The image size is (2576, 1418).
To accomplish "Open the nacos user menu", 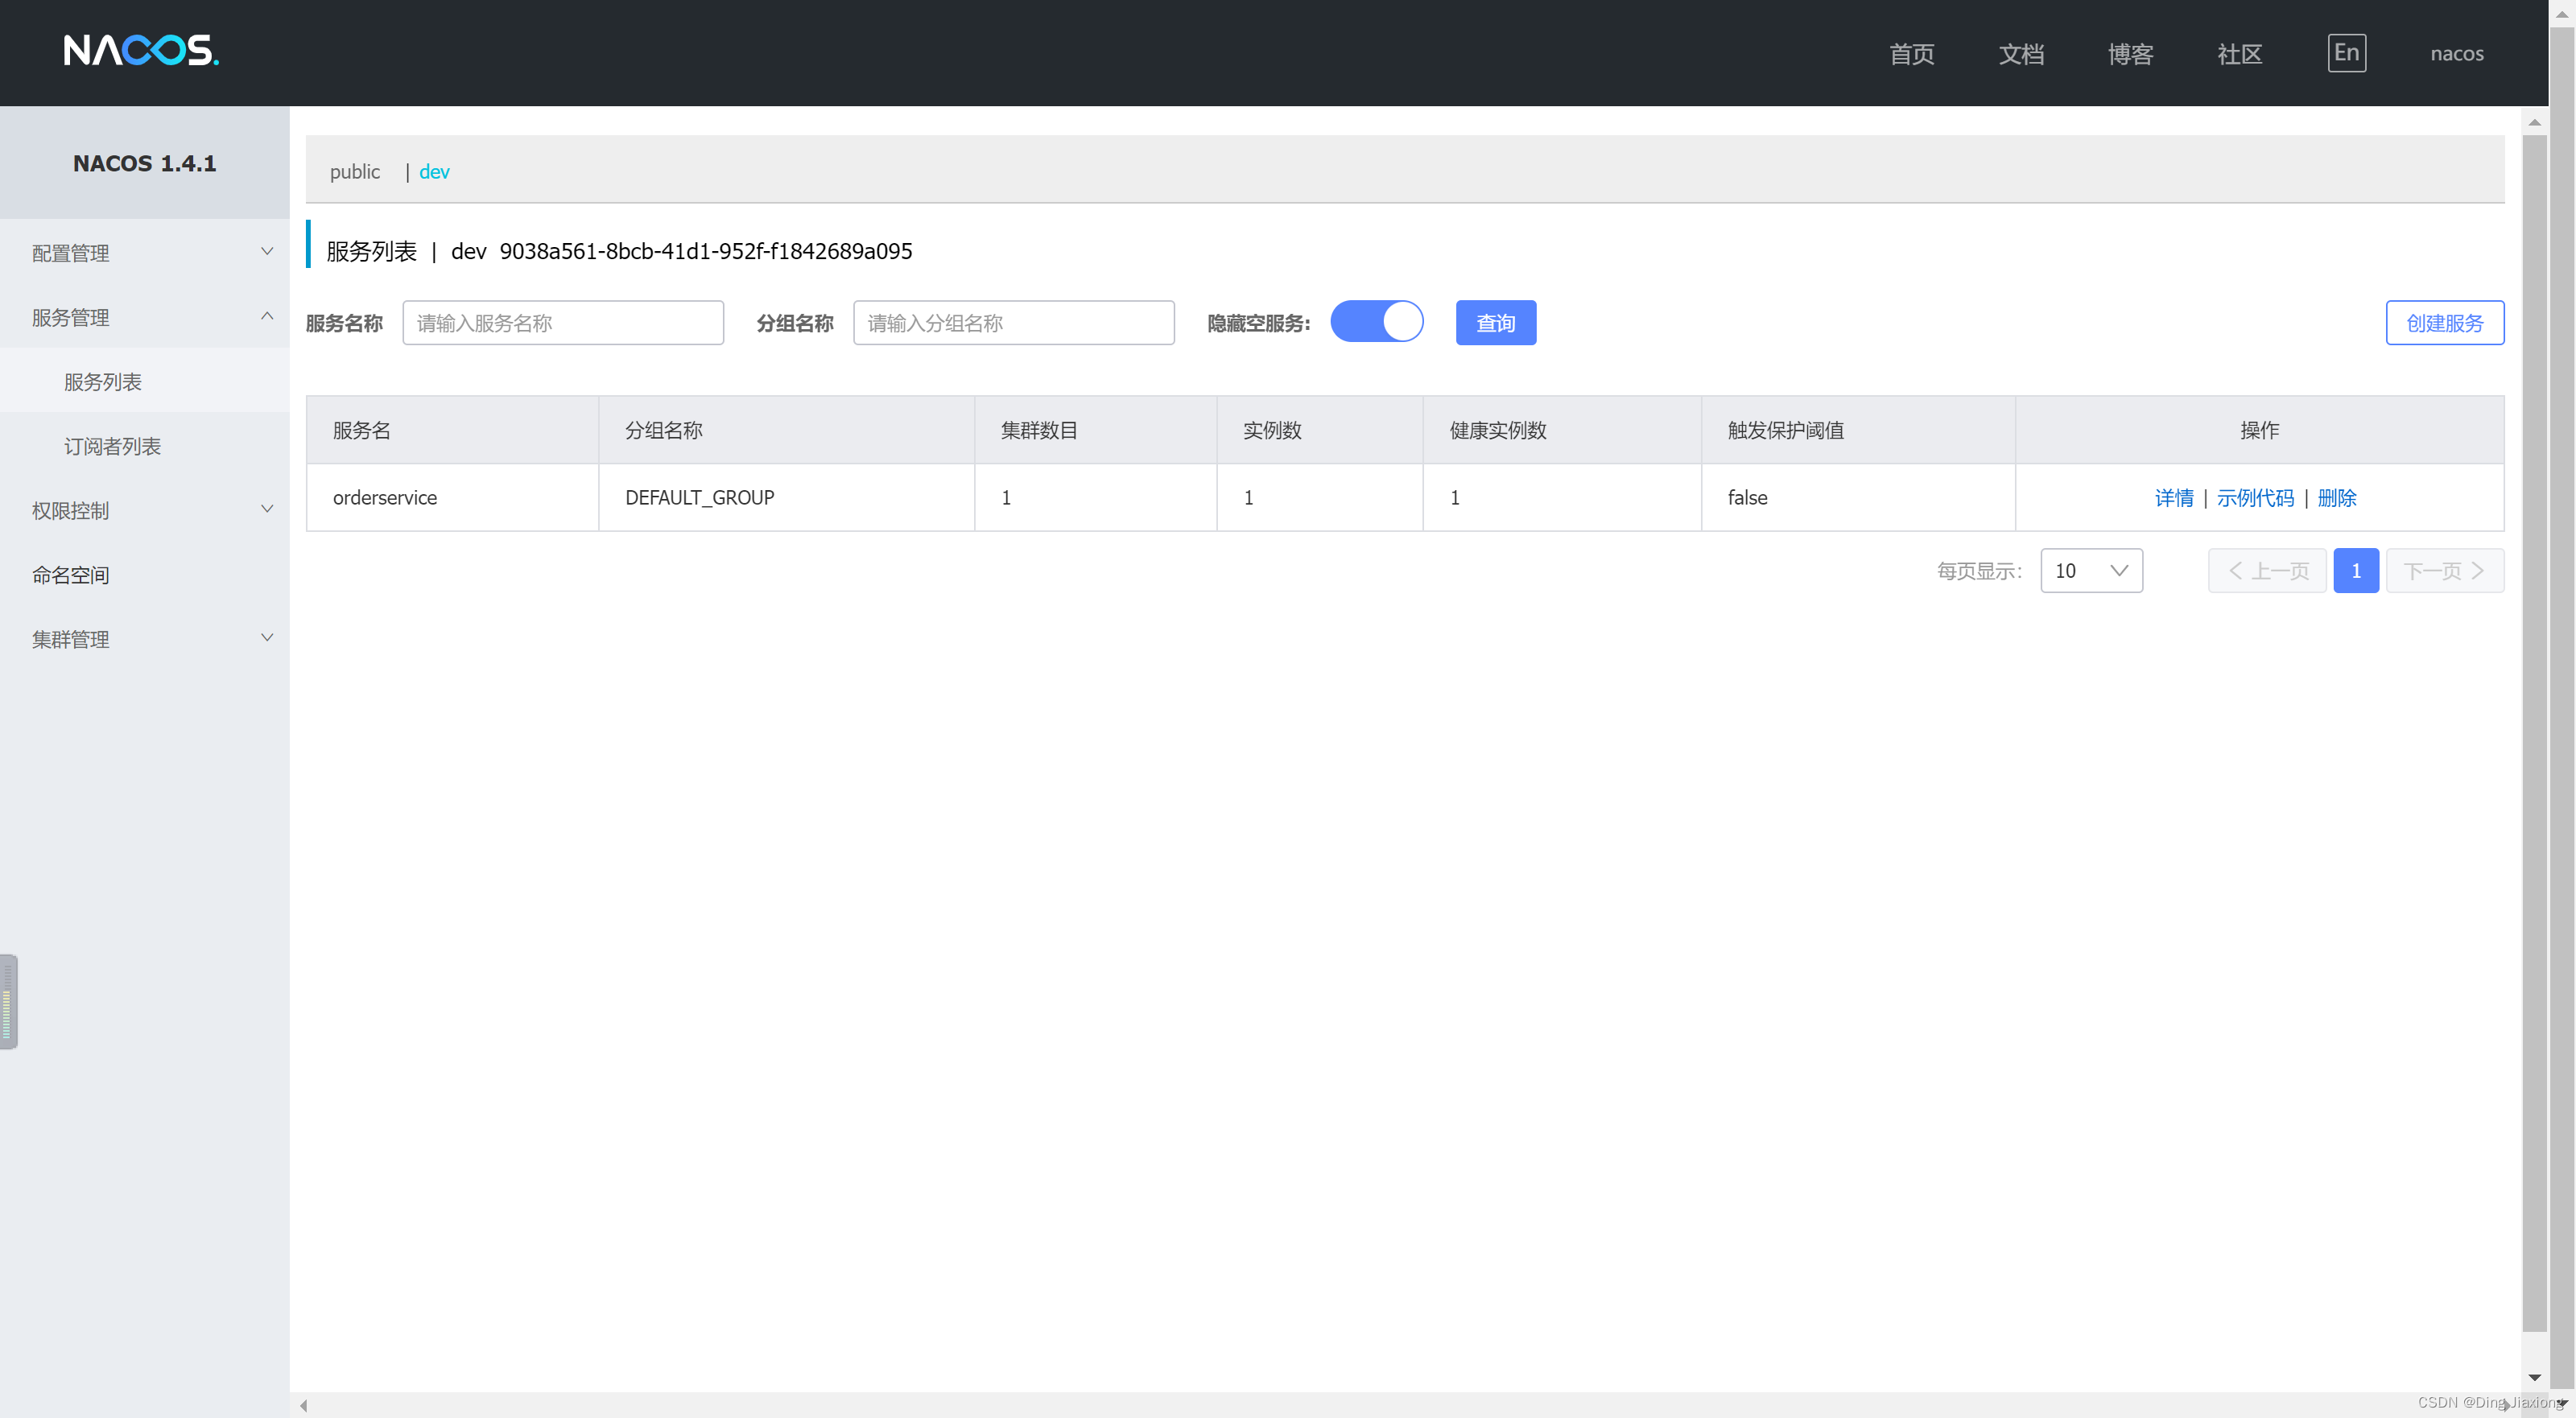I will [2456, 54].
